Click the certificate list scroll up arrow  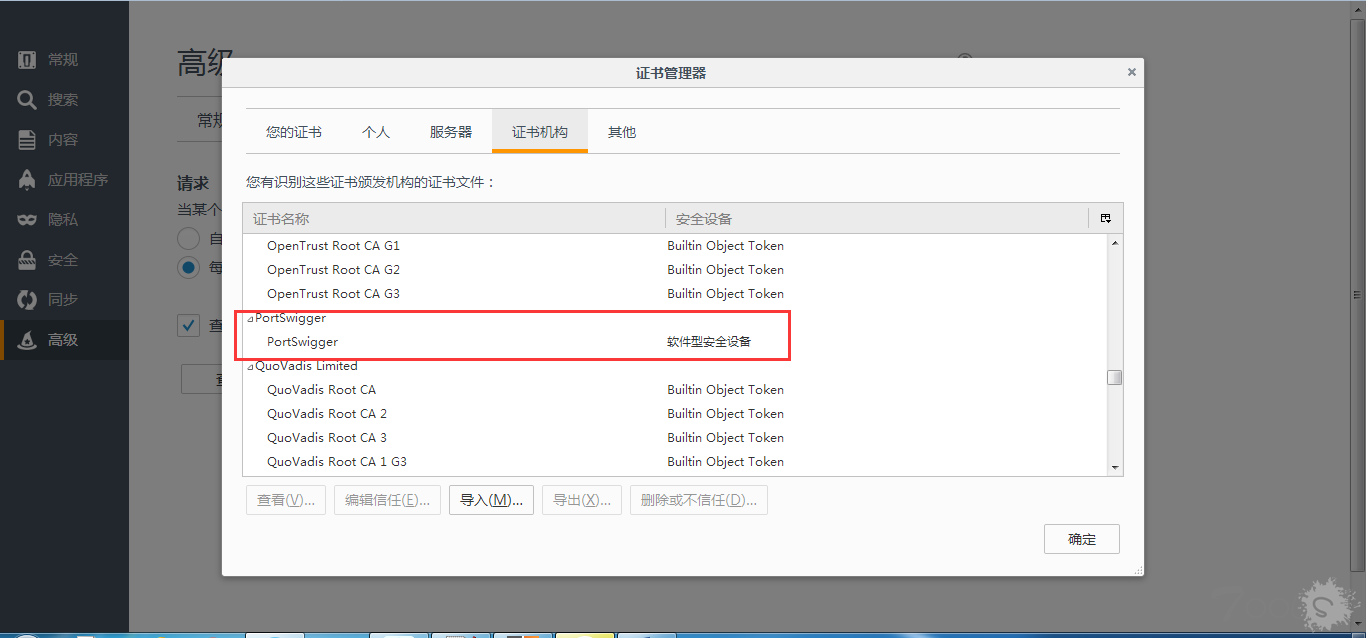pos(1115,243)
